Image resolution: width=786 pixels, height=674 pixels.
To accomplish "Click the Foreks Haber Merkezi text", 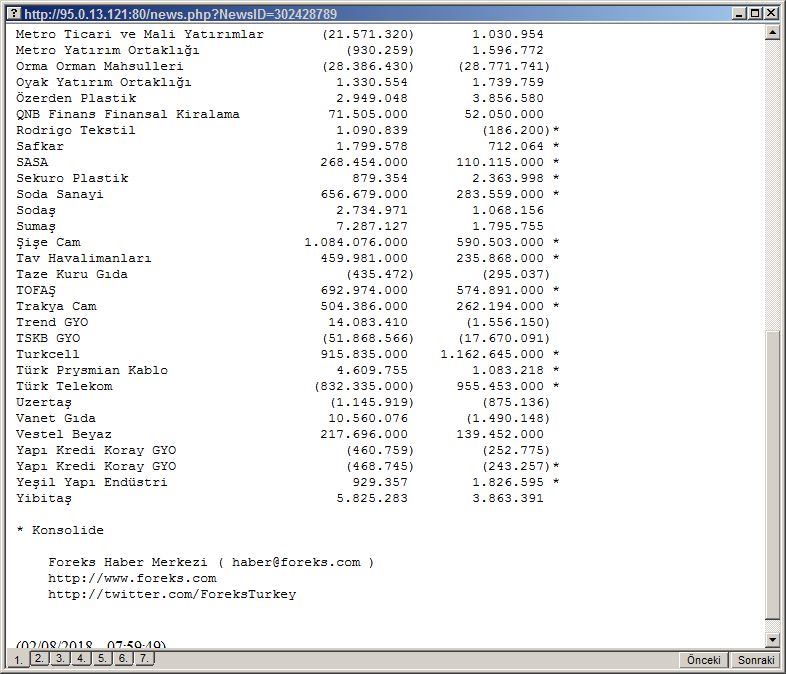I will [128, 562].
